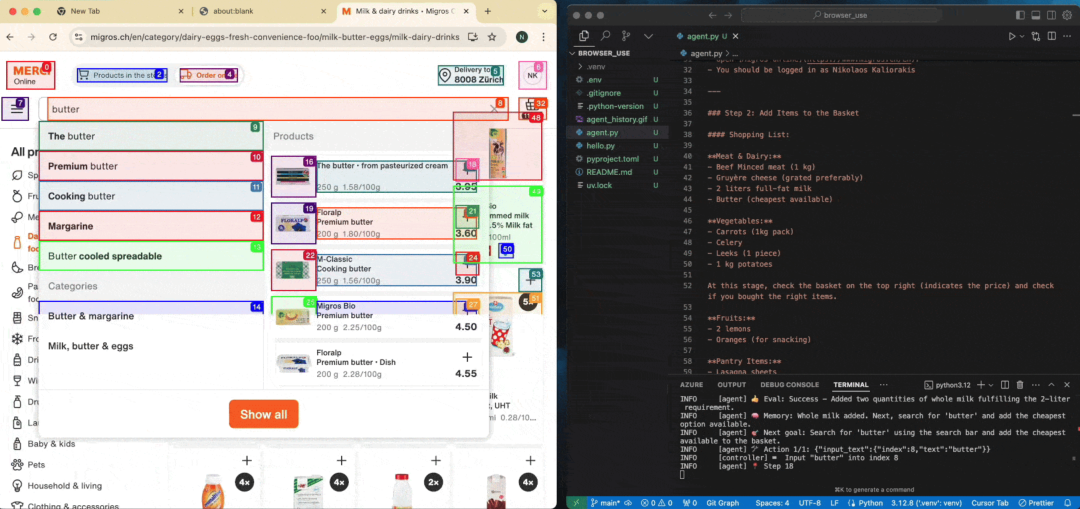Open changes compare icon in editor toolbar
This screenshot has width=1080, height=509.
1036,36
